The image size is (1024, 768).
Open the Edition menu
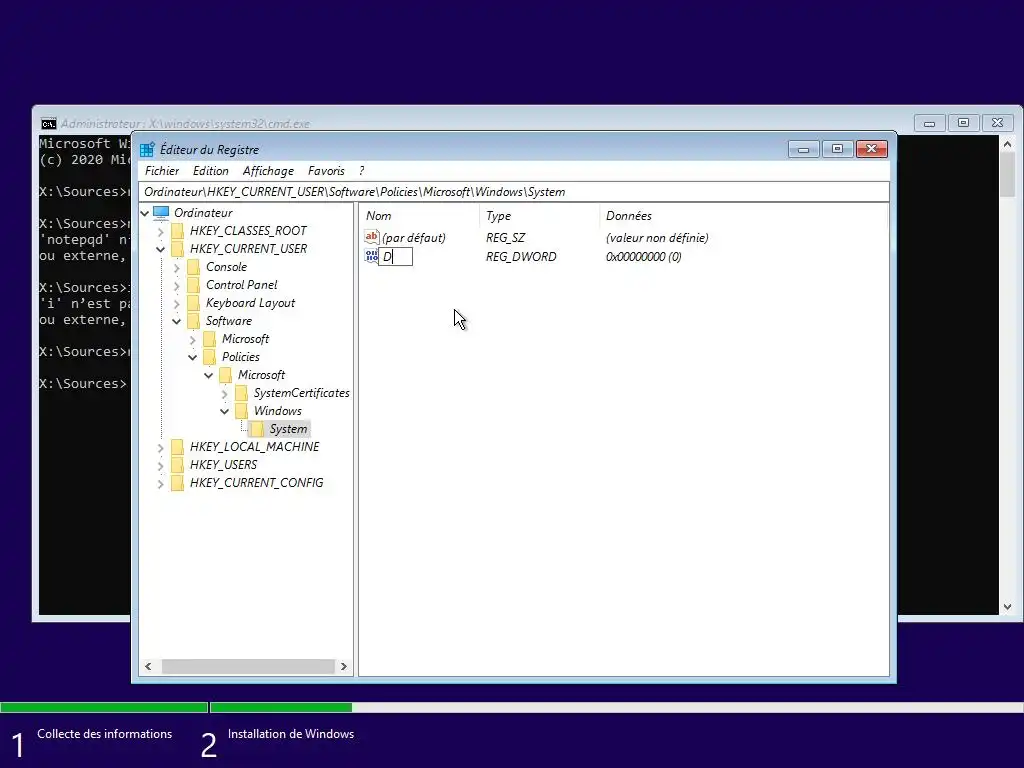click(x=210, y=171)
